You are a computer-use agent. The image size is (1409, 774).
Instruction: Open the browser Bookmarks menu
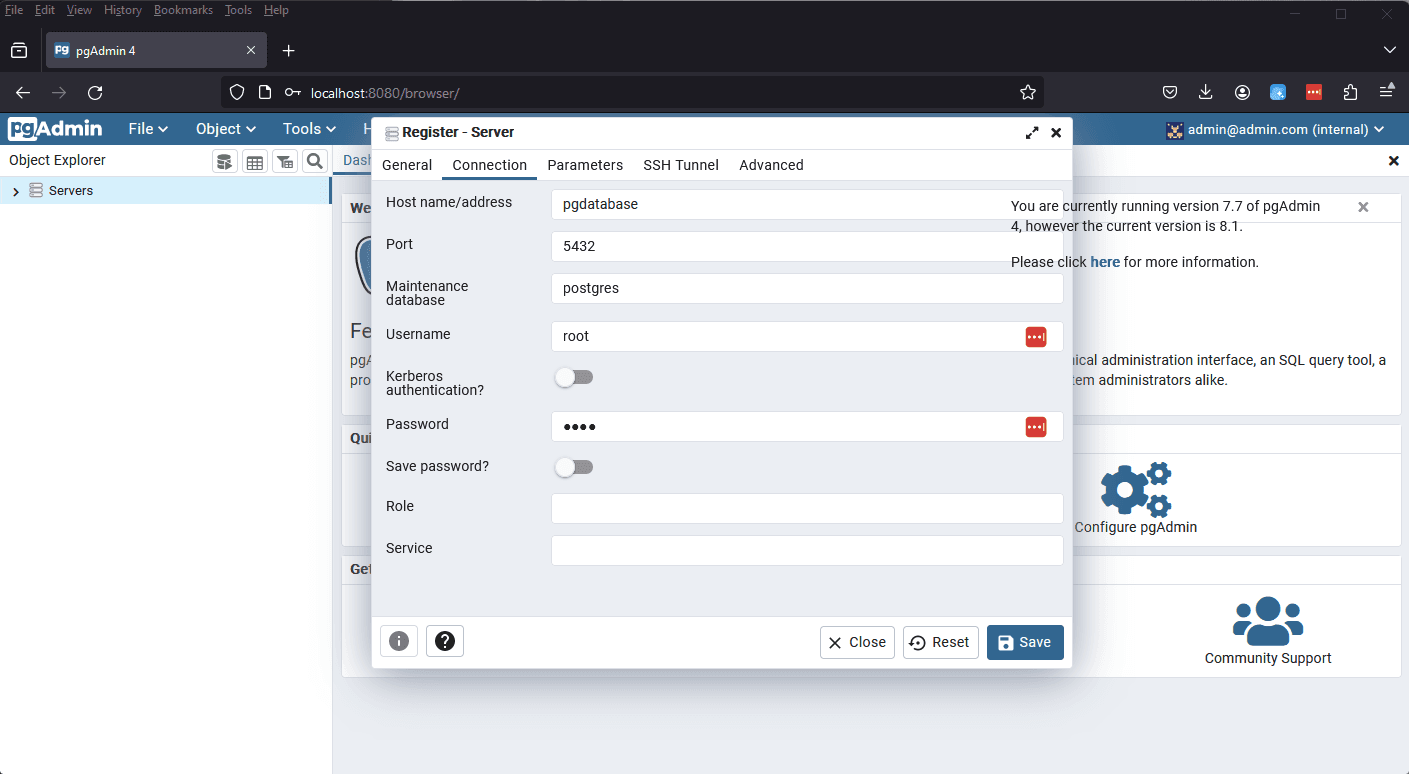click(183, 10)
